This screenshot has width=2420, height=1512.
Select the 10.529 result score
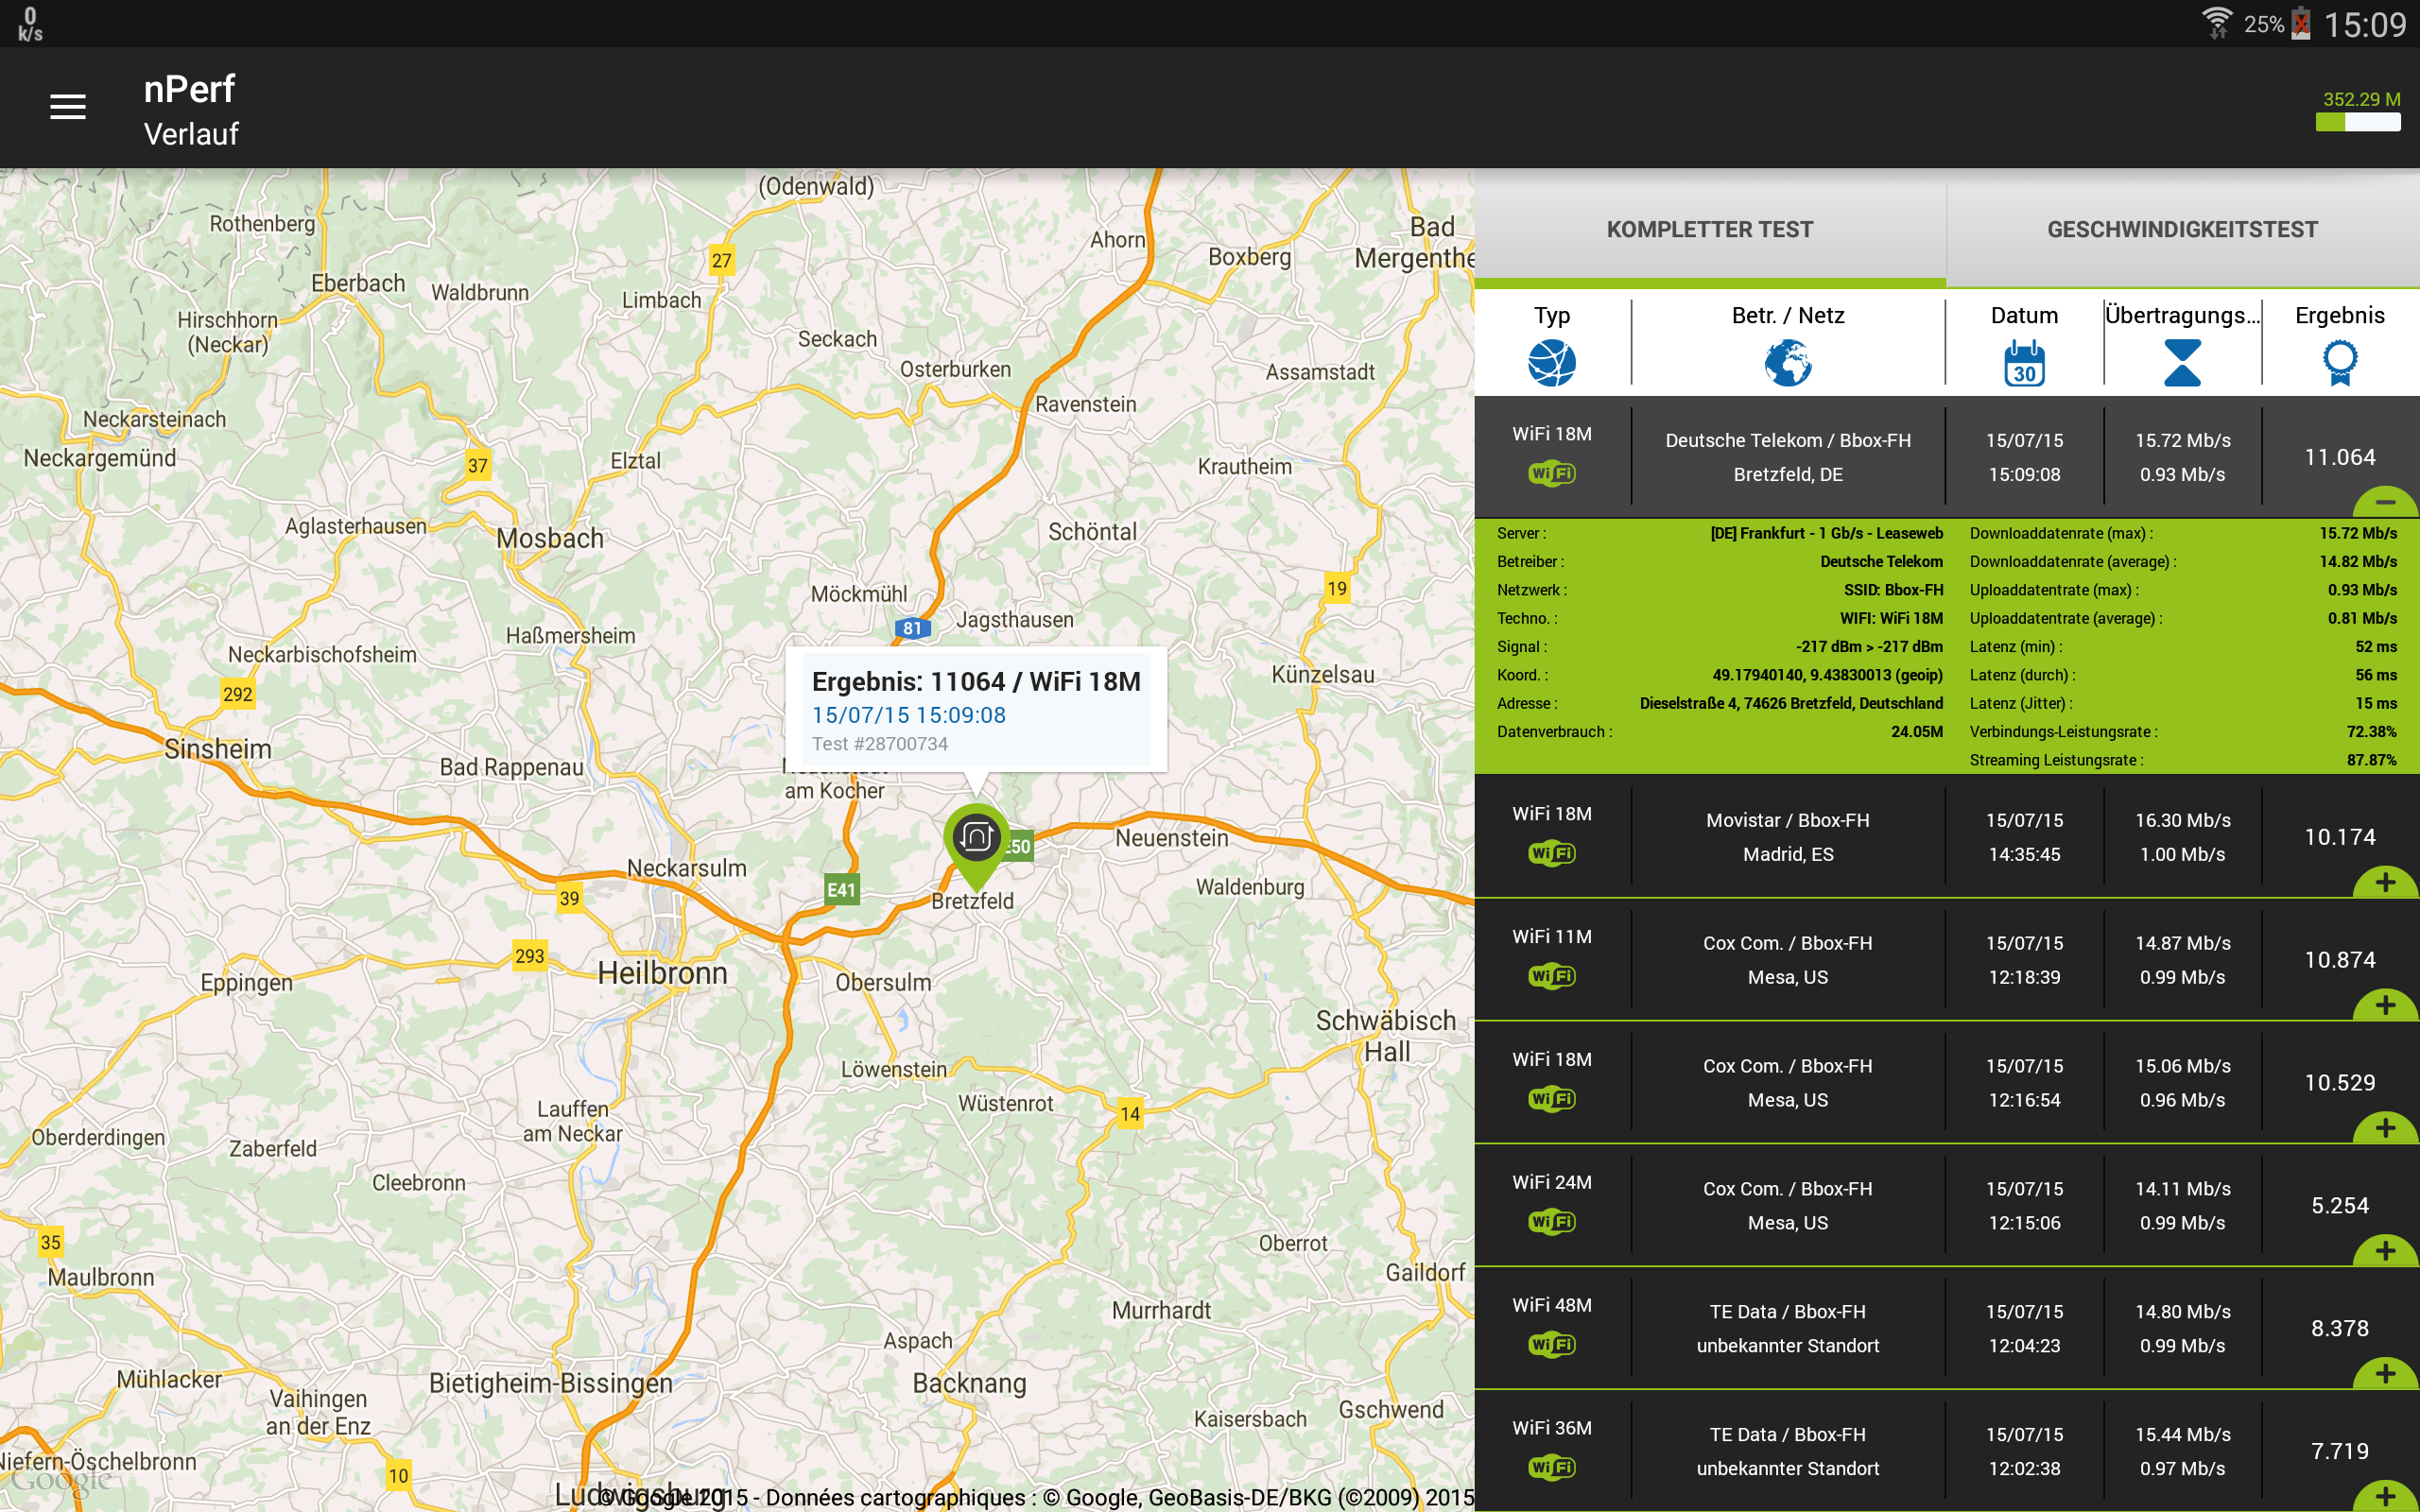pyautogui.click(x=2340, y=1083)
